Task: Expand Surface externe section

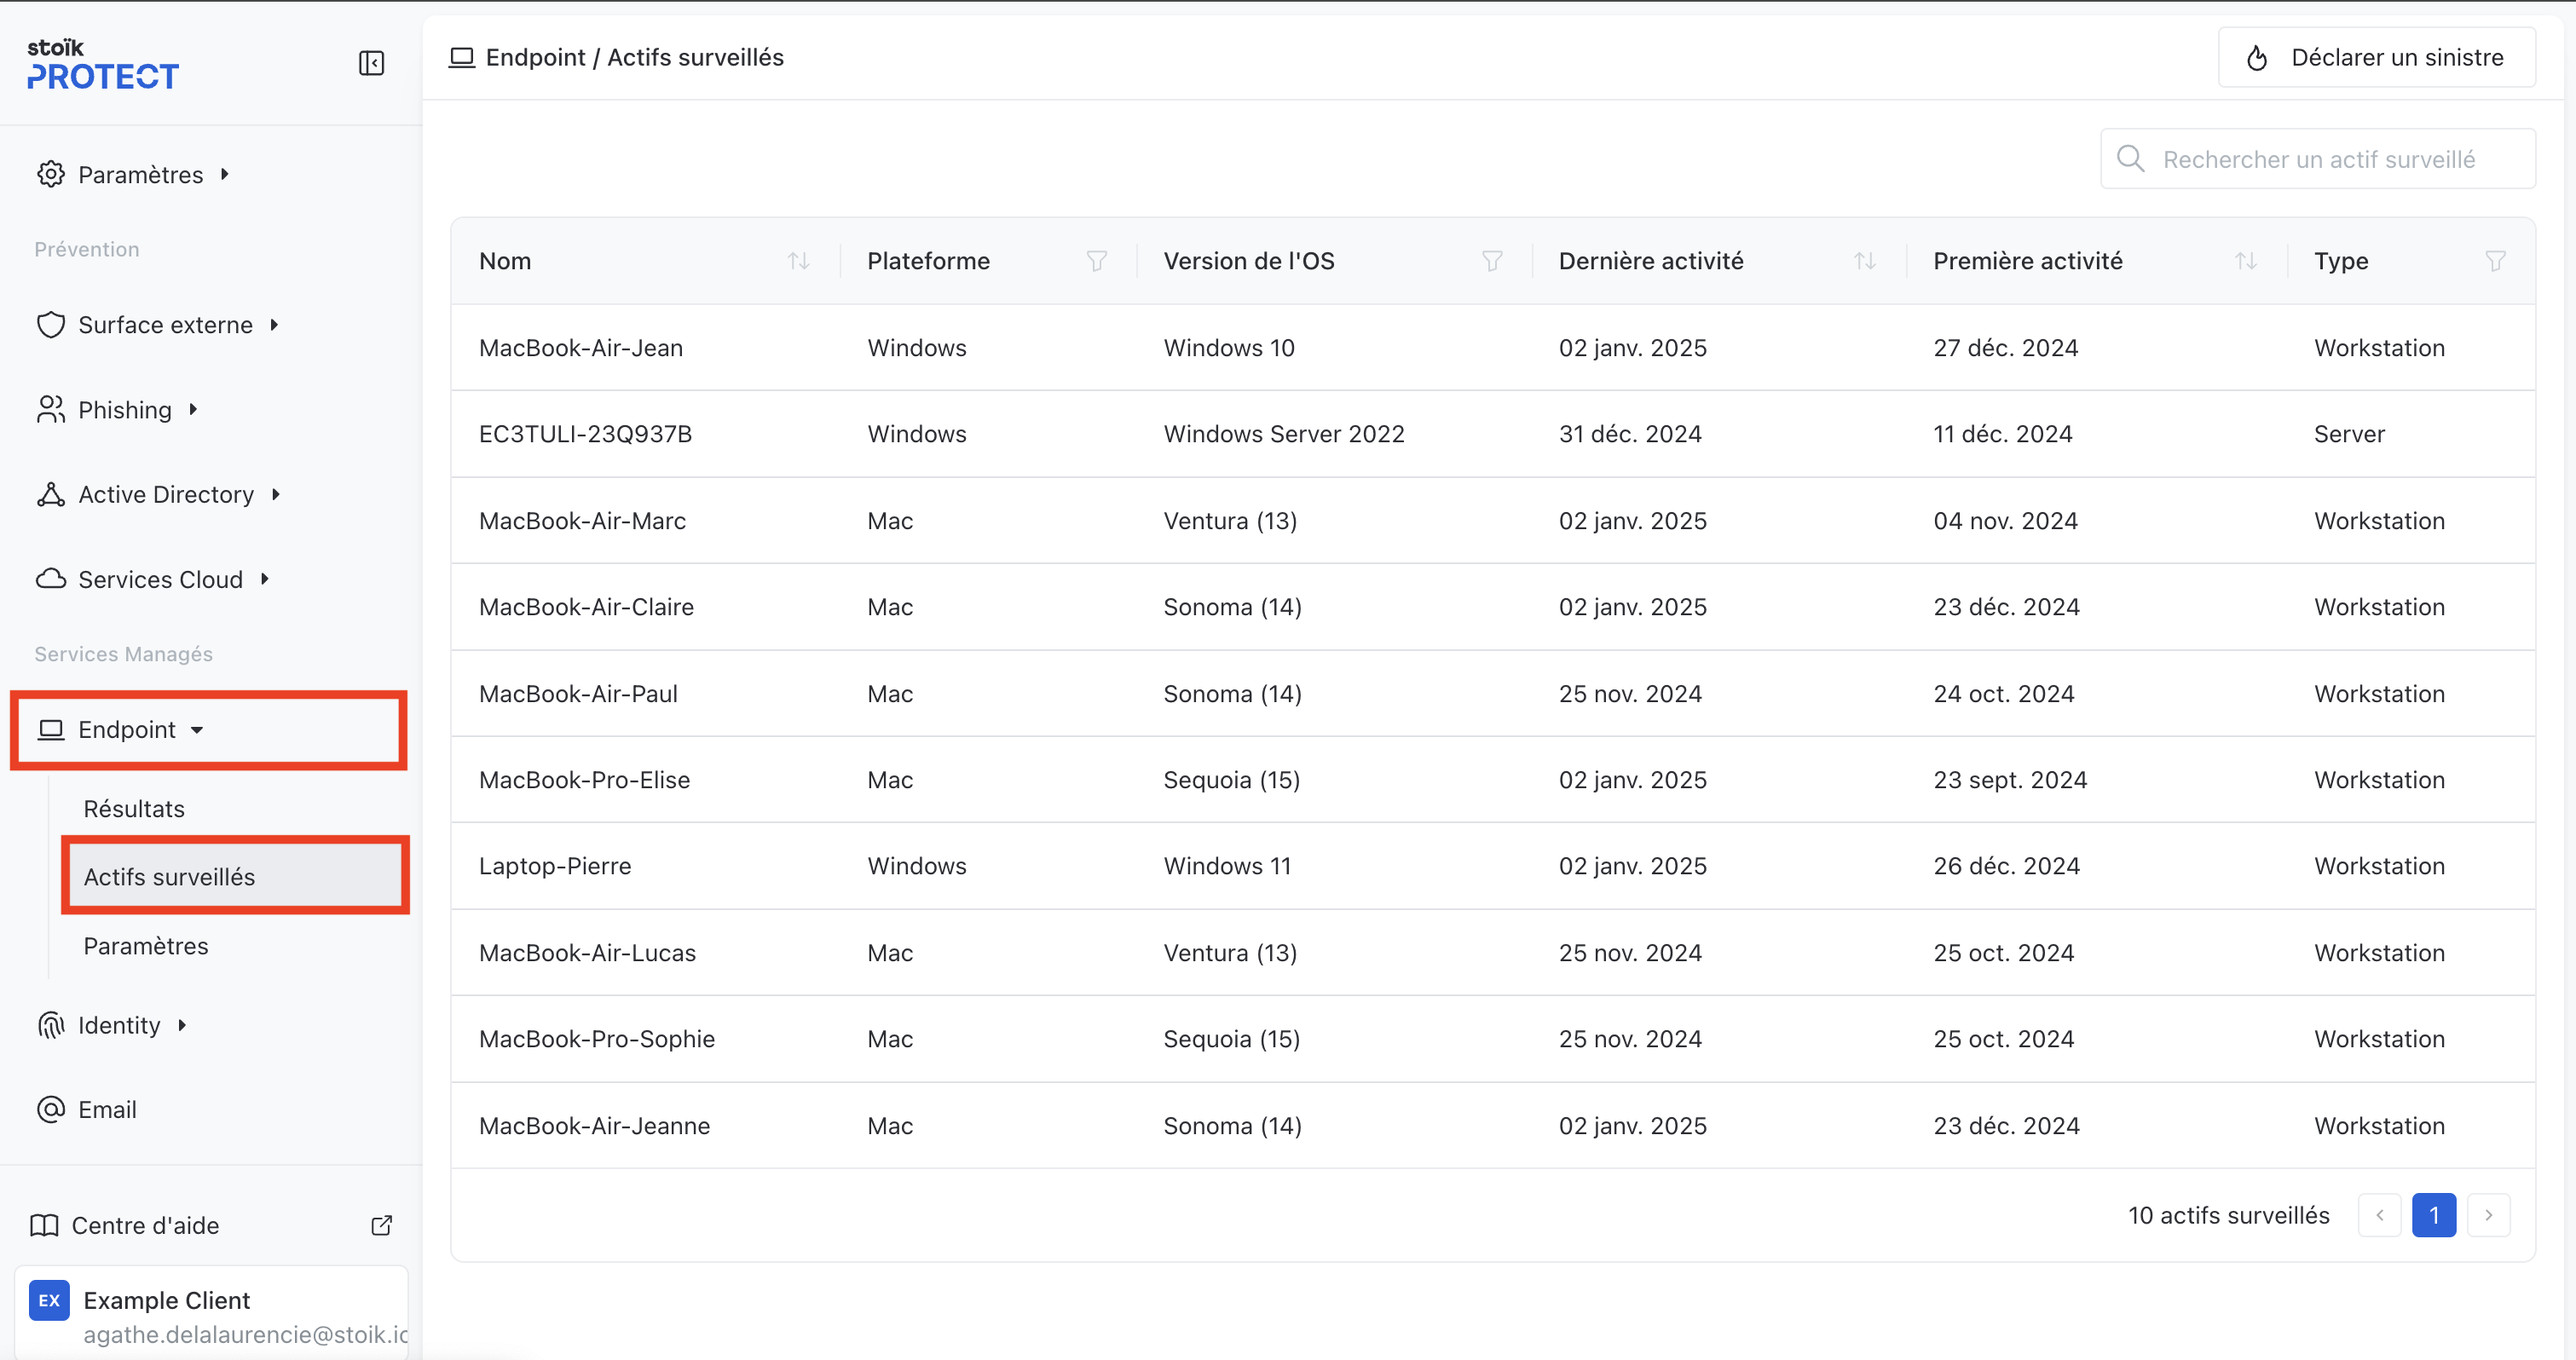Action: (165, 325)
